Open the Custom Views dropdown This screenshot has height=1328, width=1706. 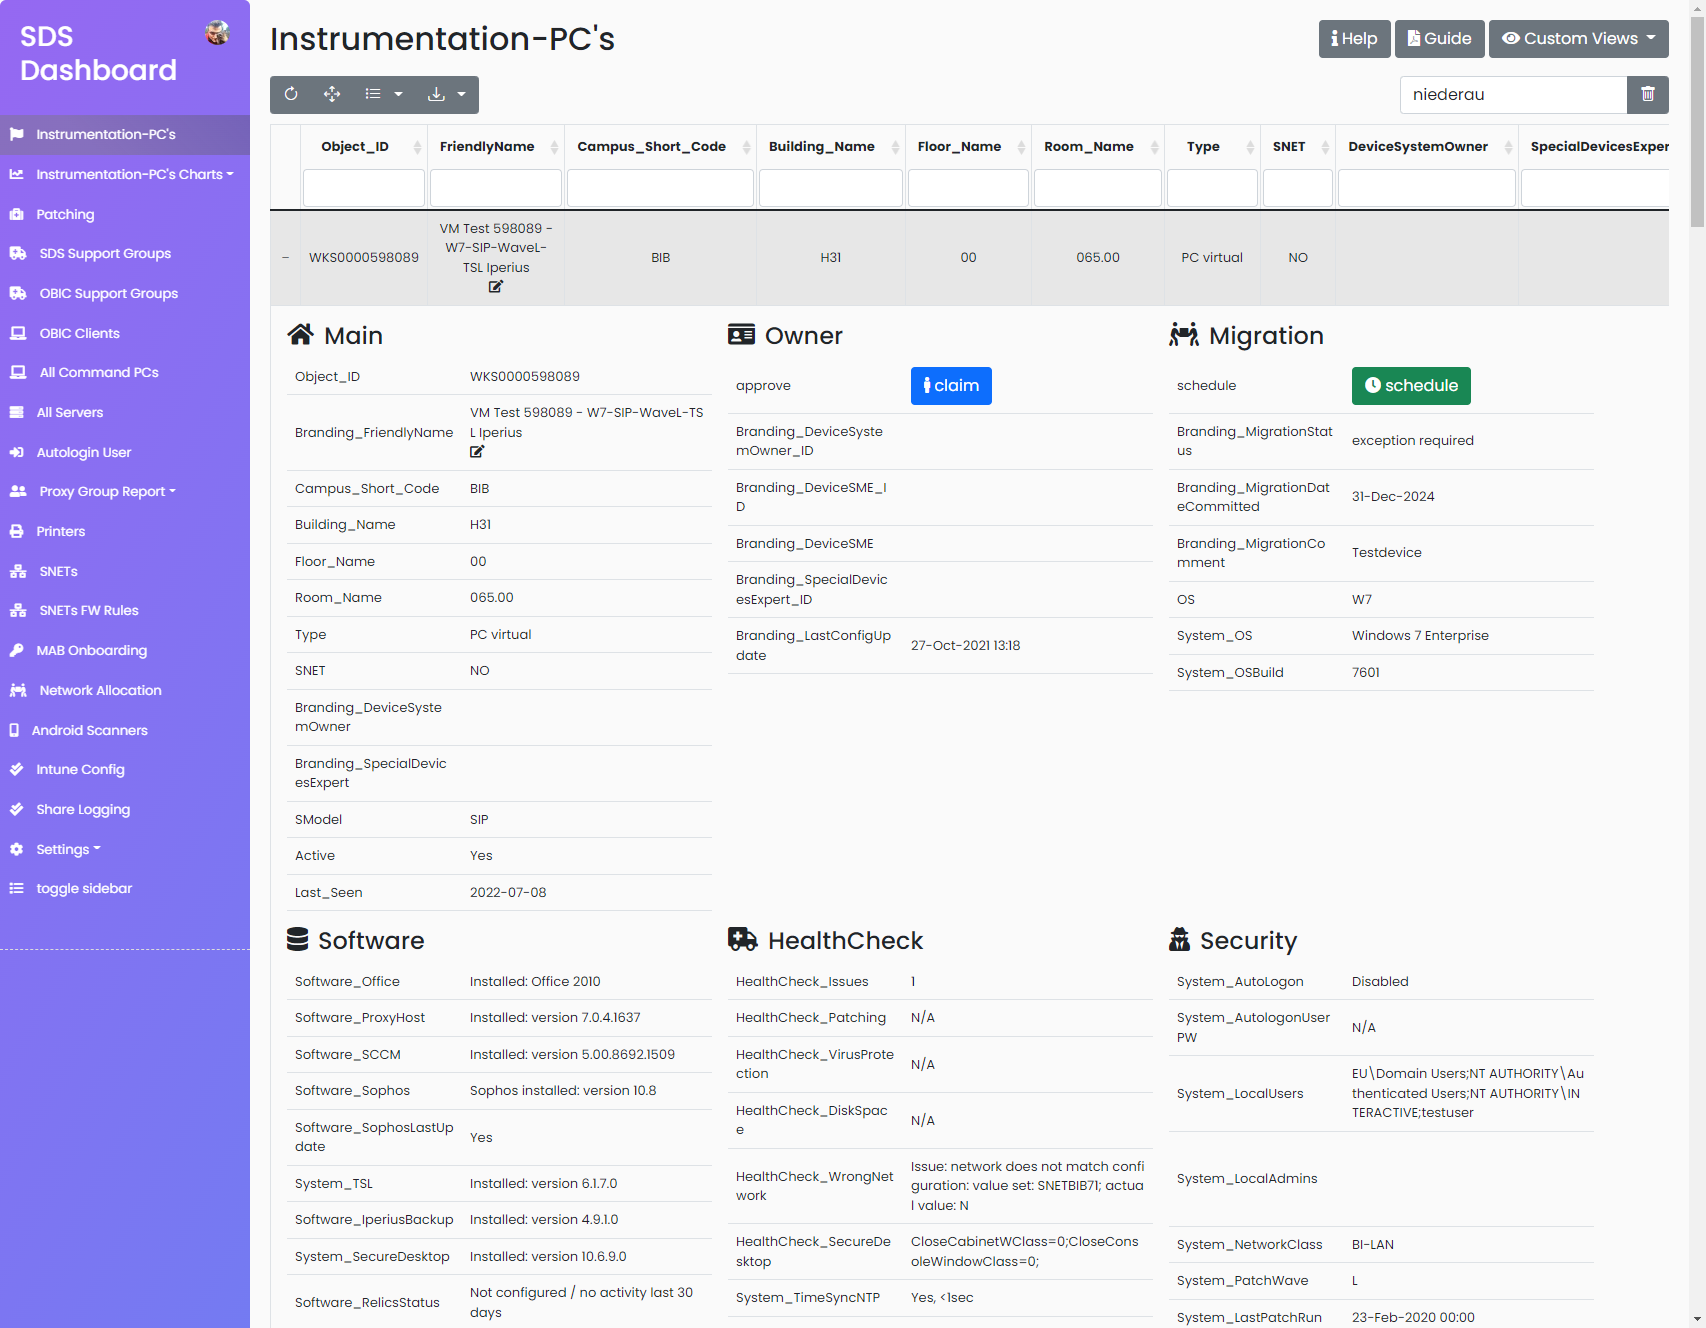(x=1578, y=39)
